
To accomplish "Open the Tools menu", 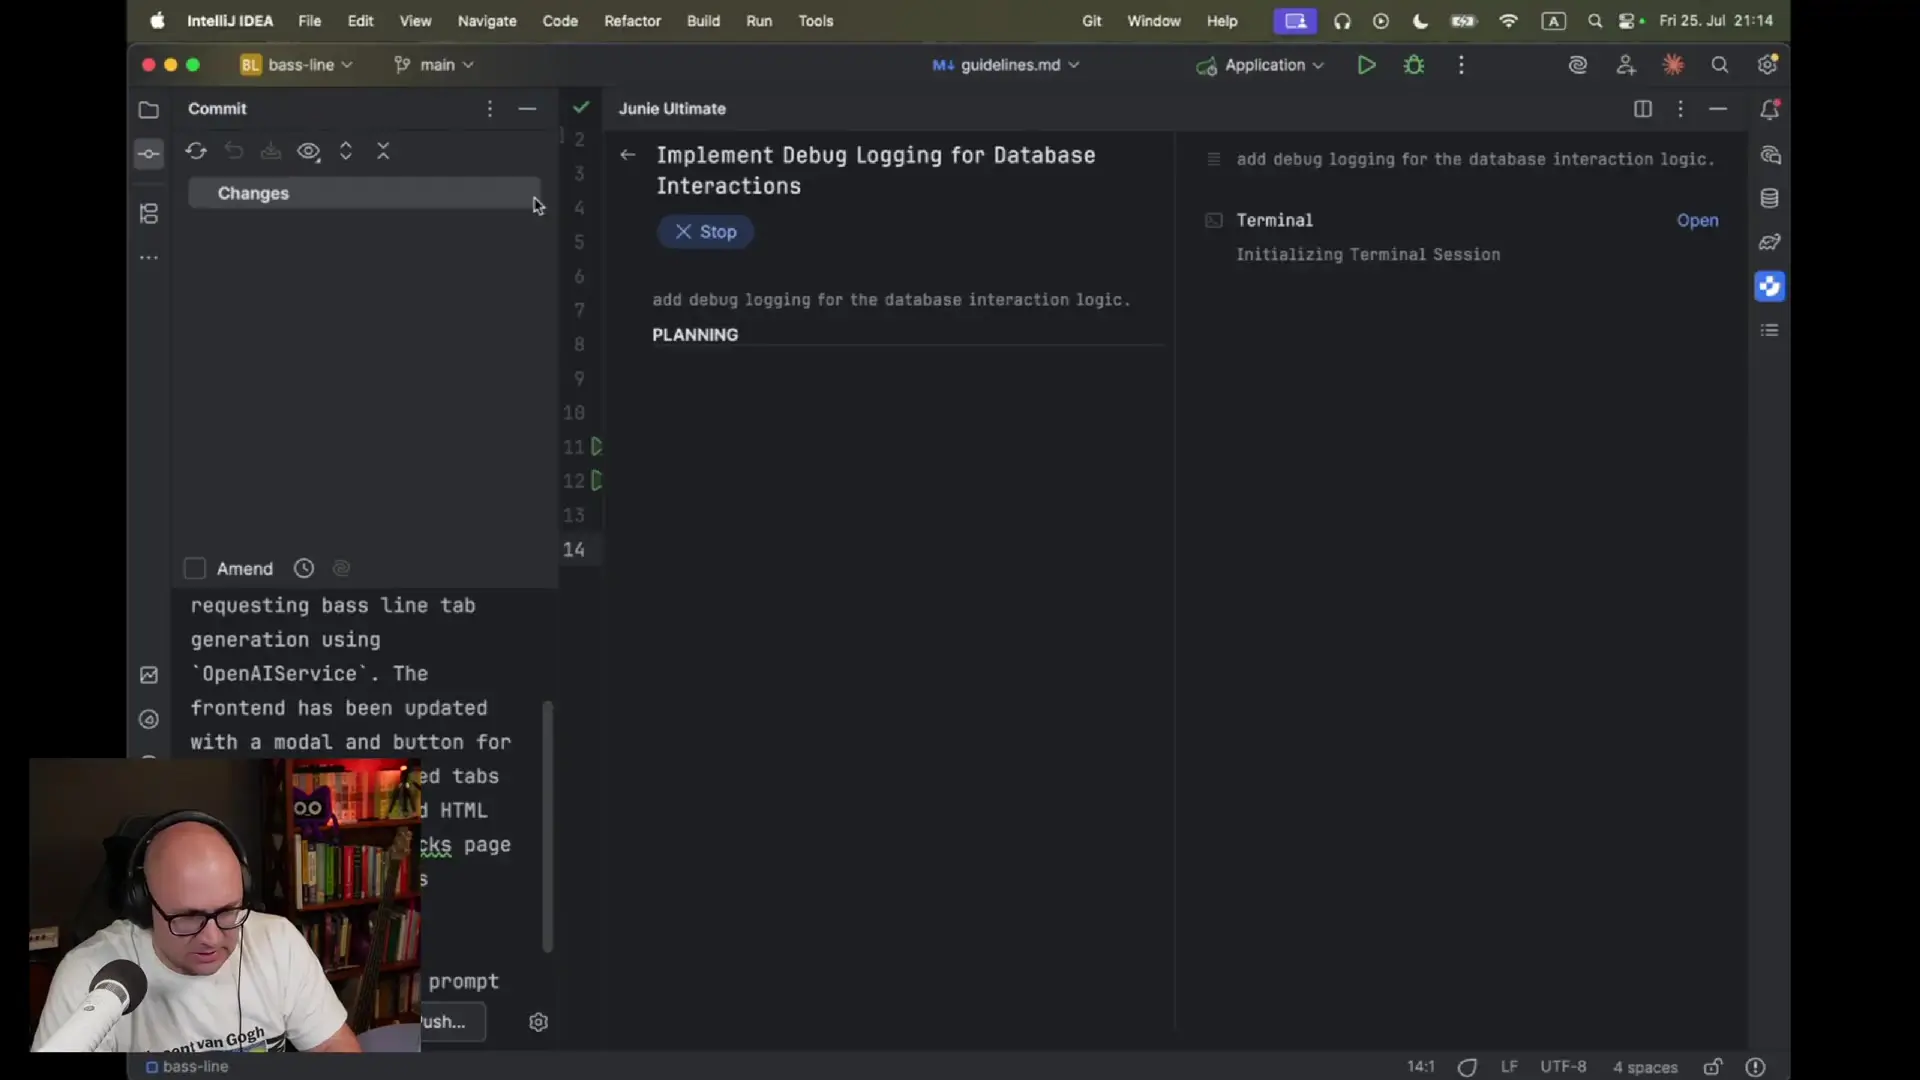I will click(x=816, y=21).
